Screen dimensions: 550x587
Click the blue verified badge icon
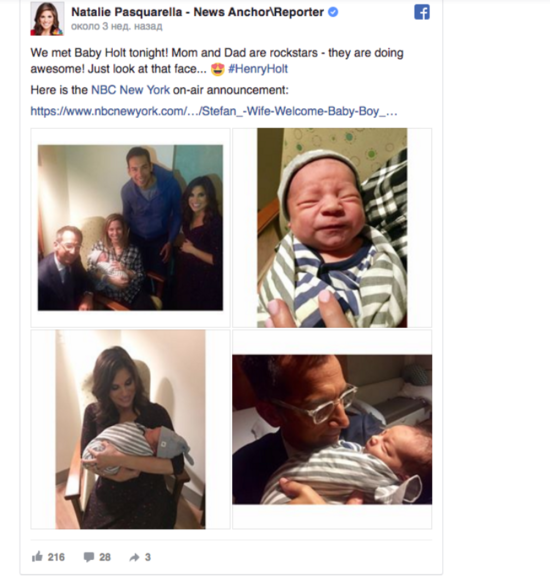pyautogui.click(x=333, y=12)
